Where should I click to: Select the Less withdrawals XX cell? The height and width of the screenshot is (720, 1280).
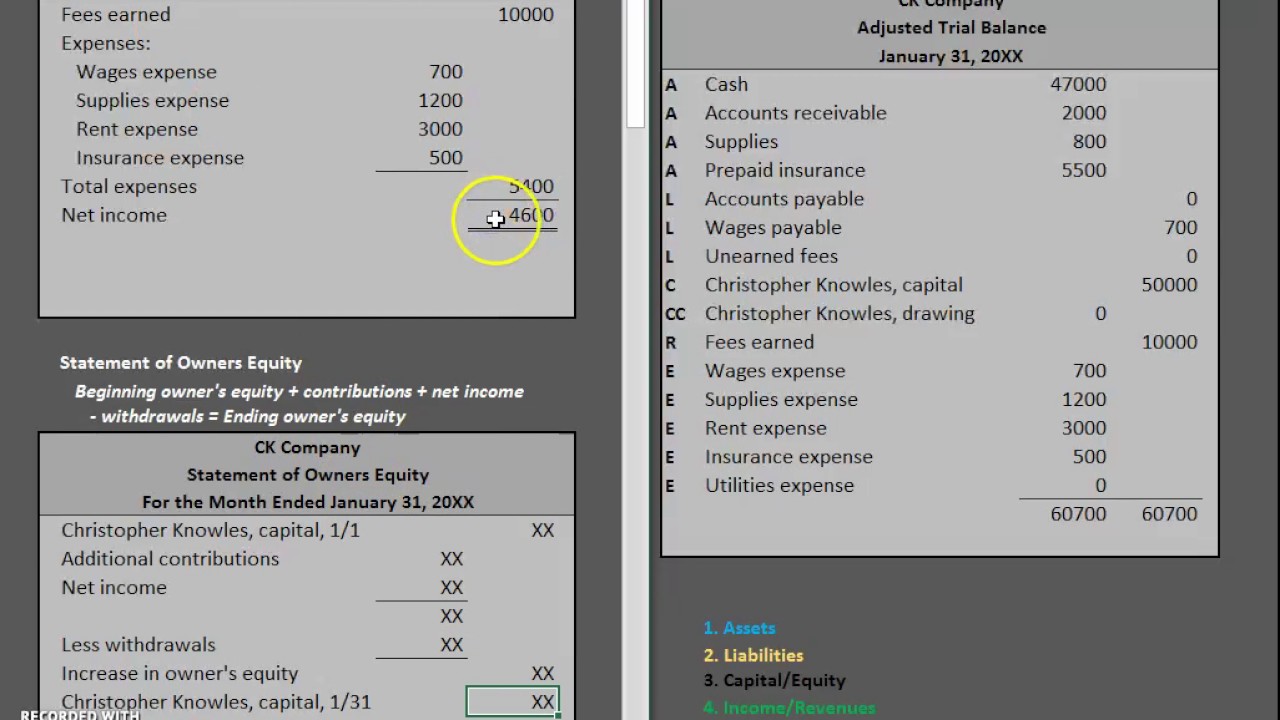[x=452, y=645]
